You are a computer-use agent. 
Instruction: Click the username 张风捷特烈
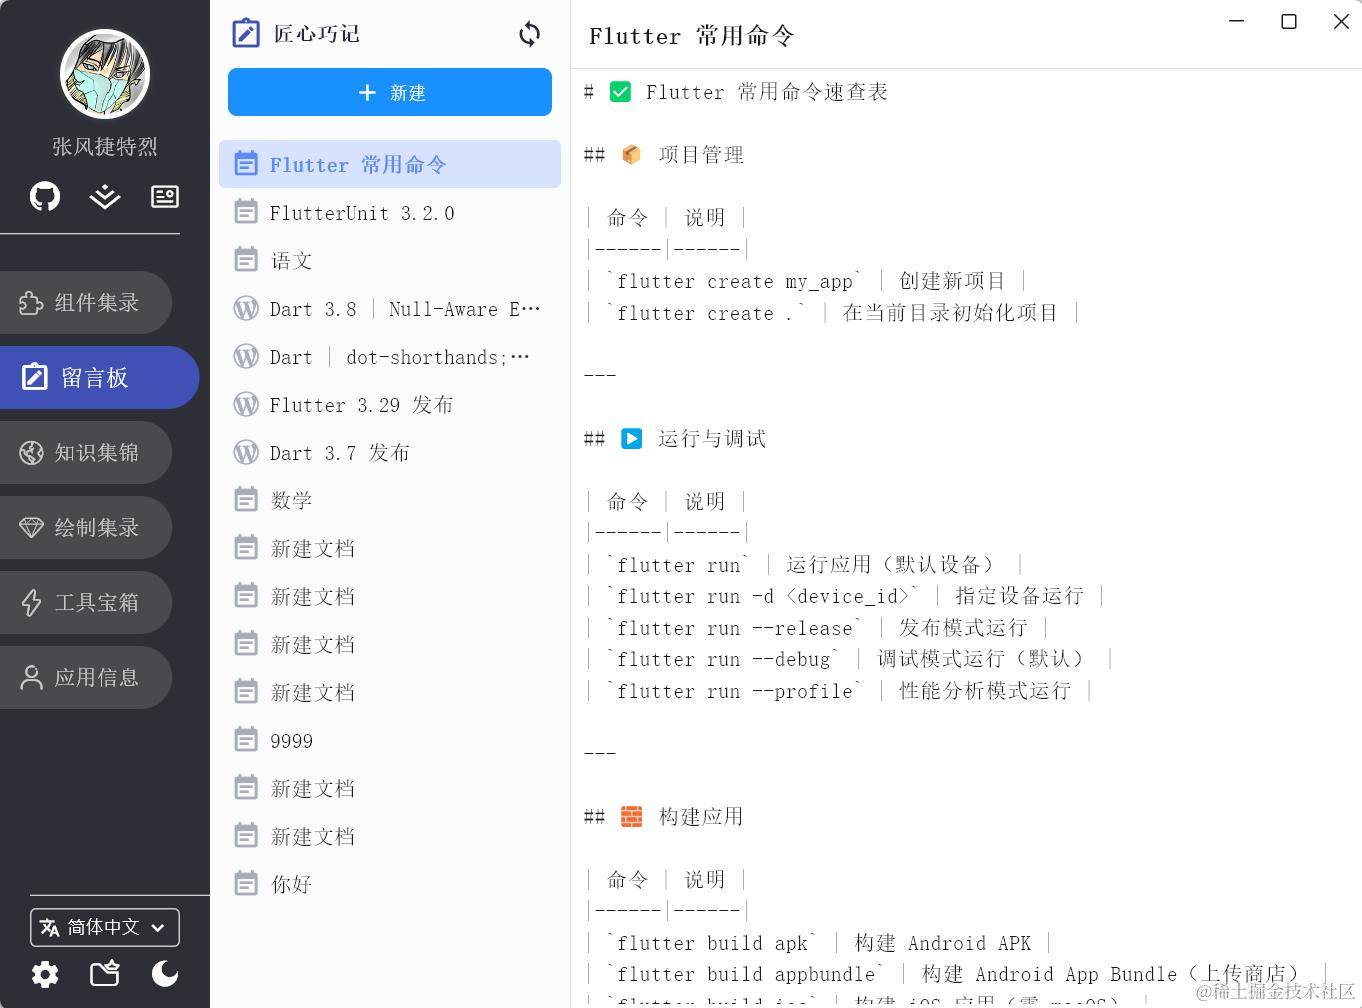105,147
